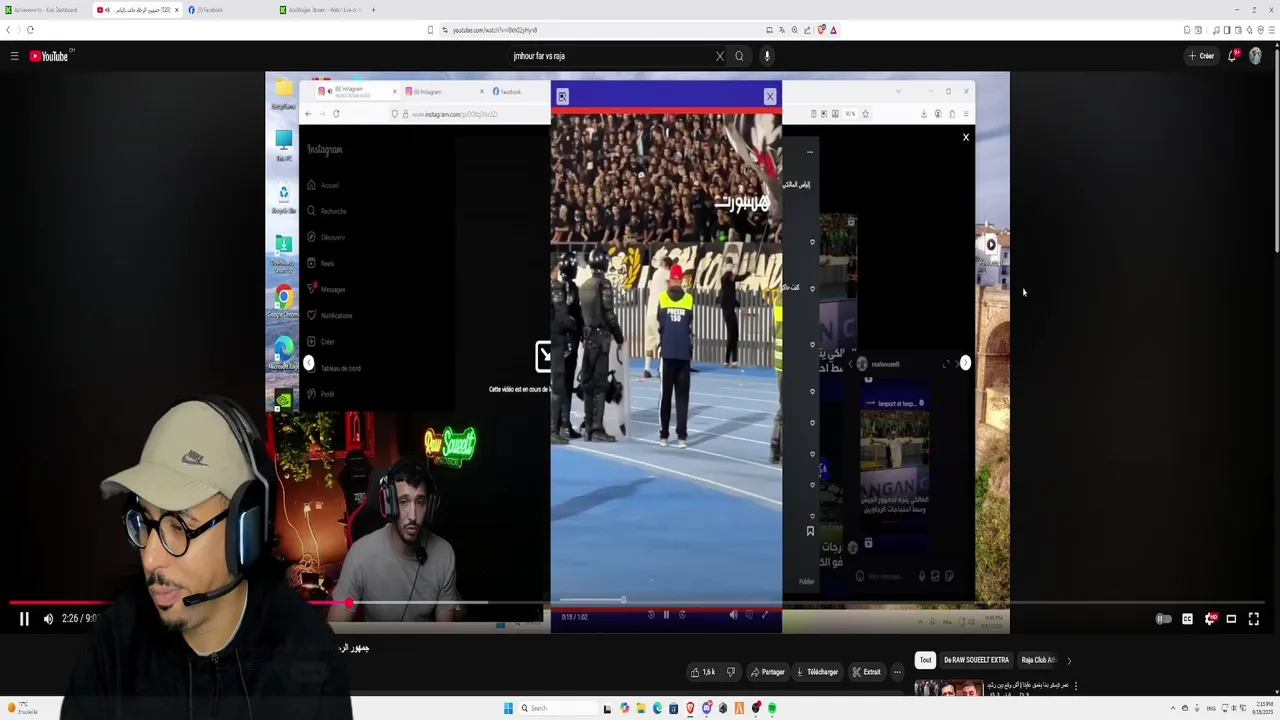Image resolution: width=1280 pixels, height=720 pixels.
Task: Open File Explorer from taskbar
Action: pos(641,708)
